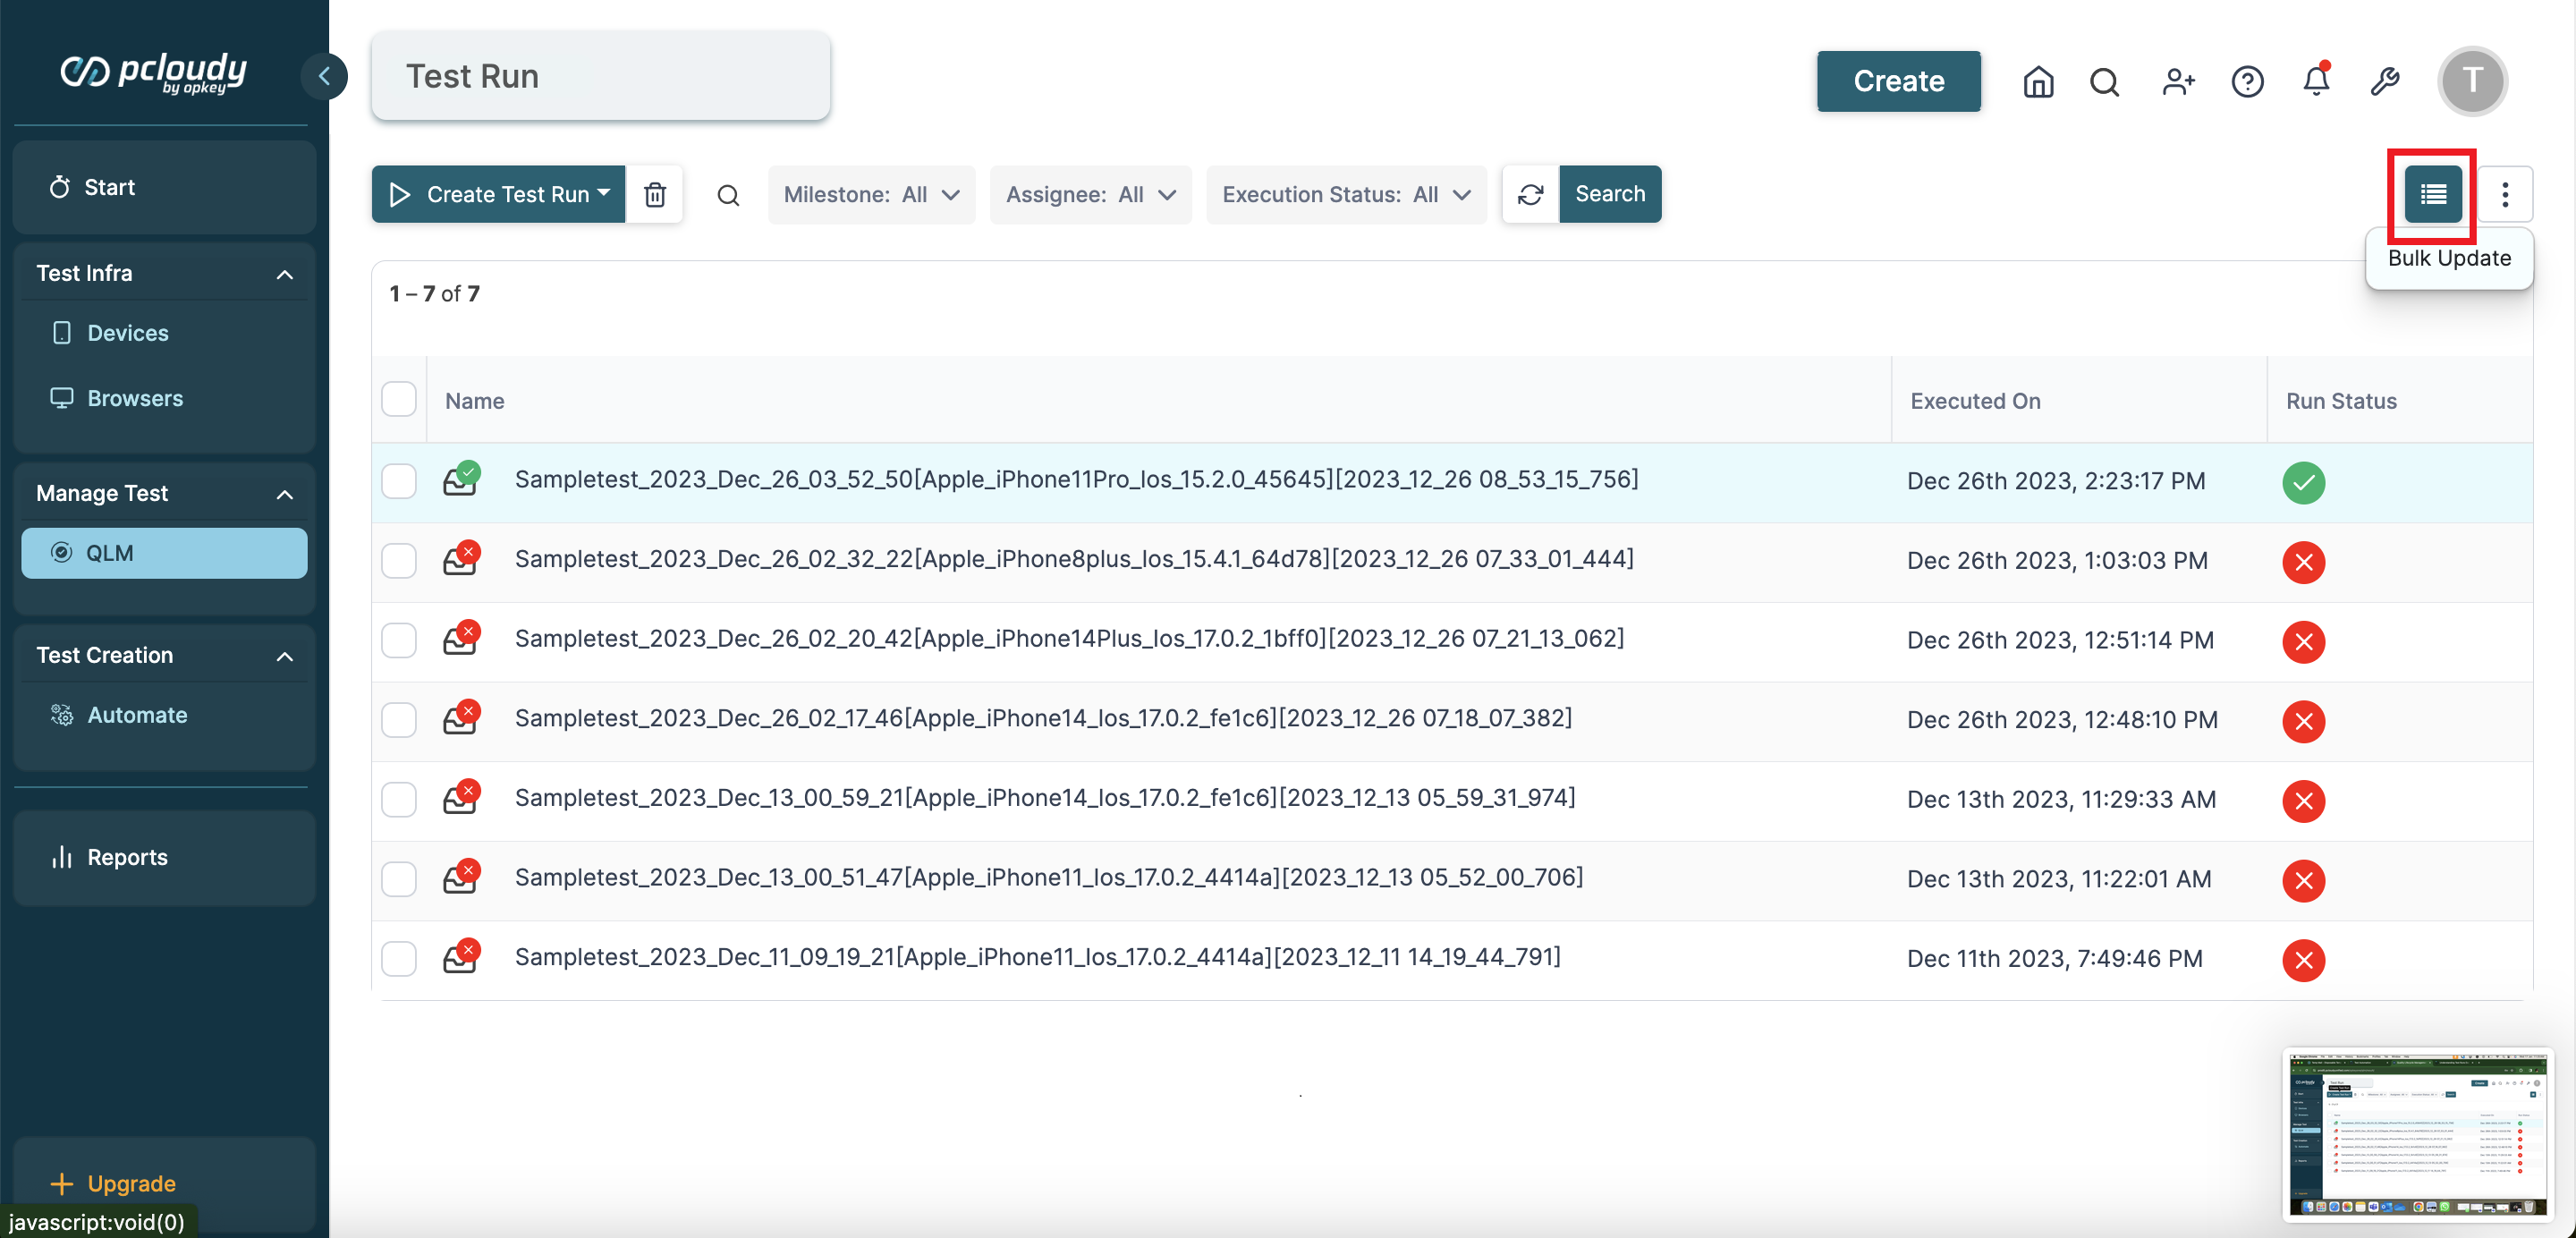2576x1238 pixels.
Task: Collapse the Manage Test section
Action: (285, 494)
